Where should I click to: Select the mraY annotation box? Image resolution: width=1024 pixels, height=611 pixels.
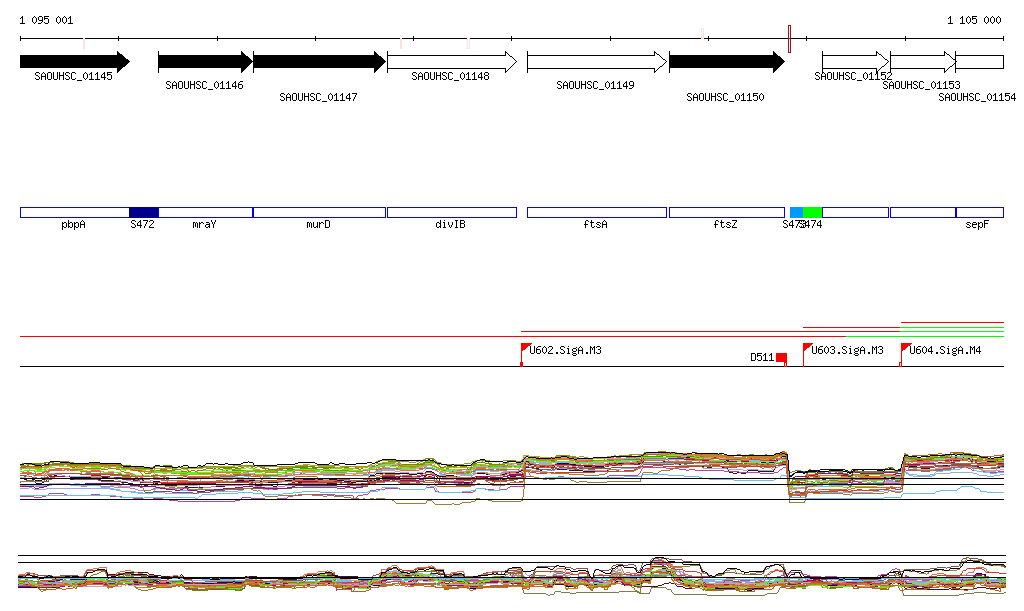tap(206, 212)
